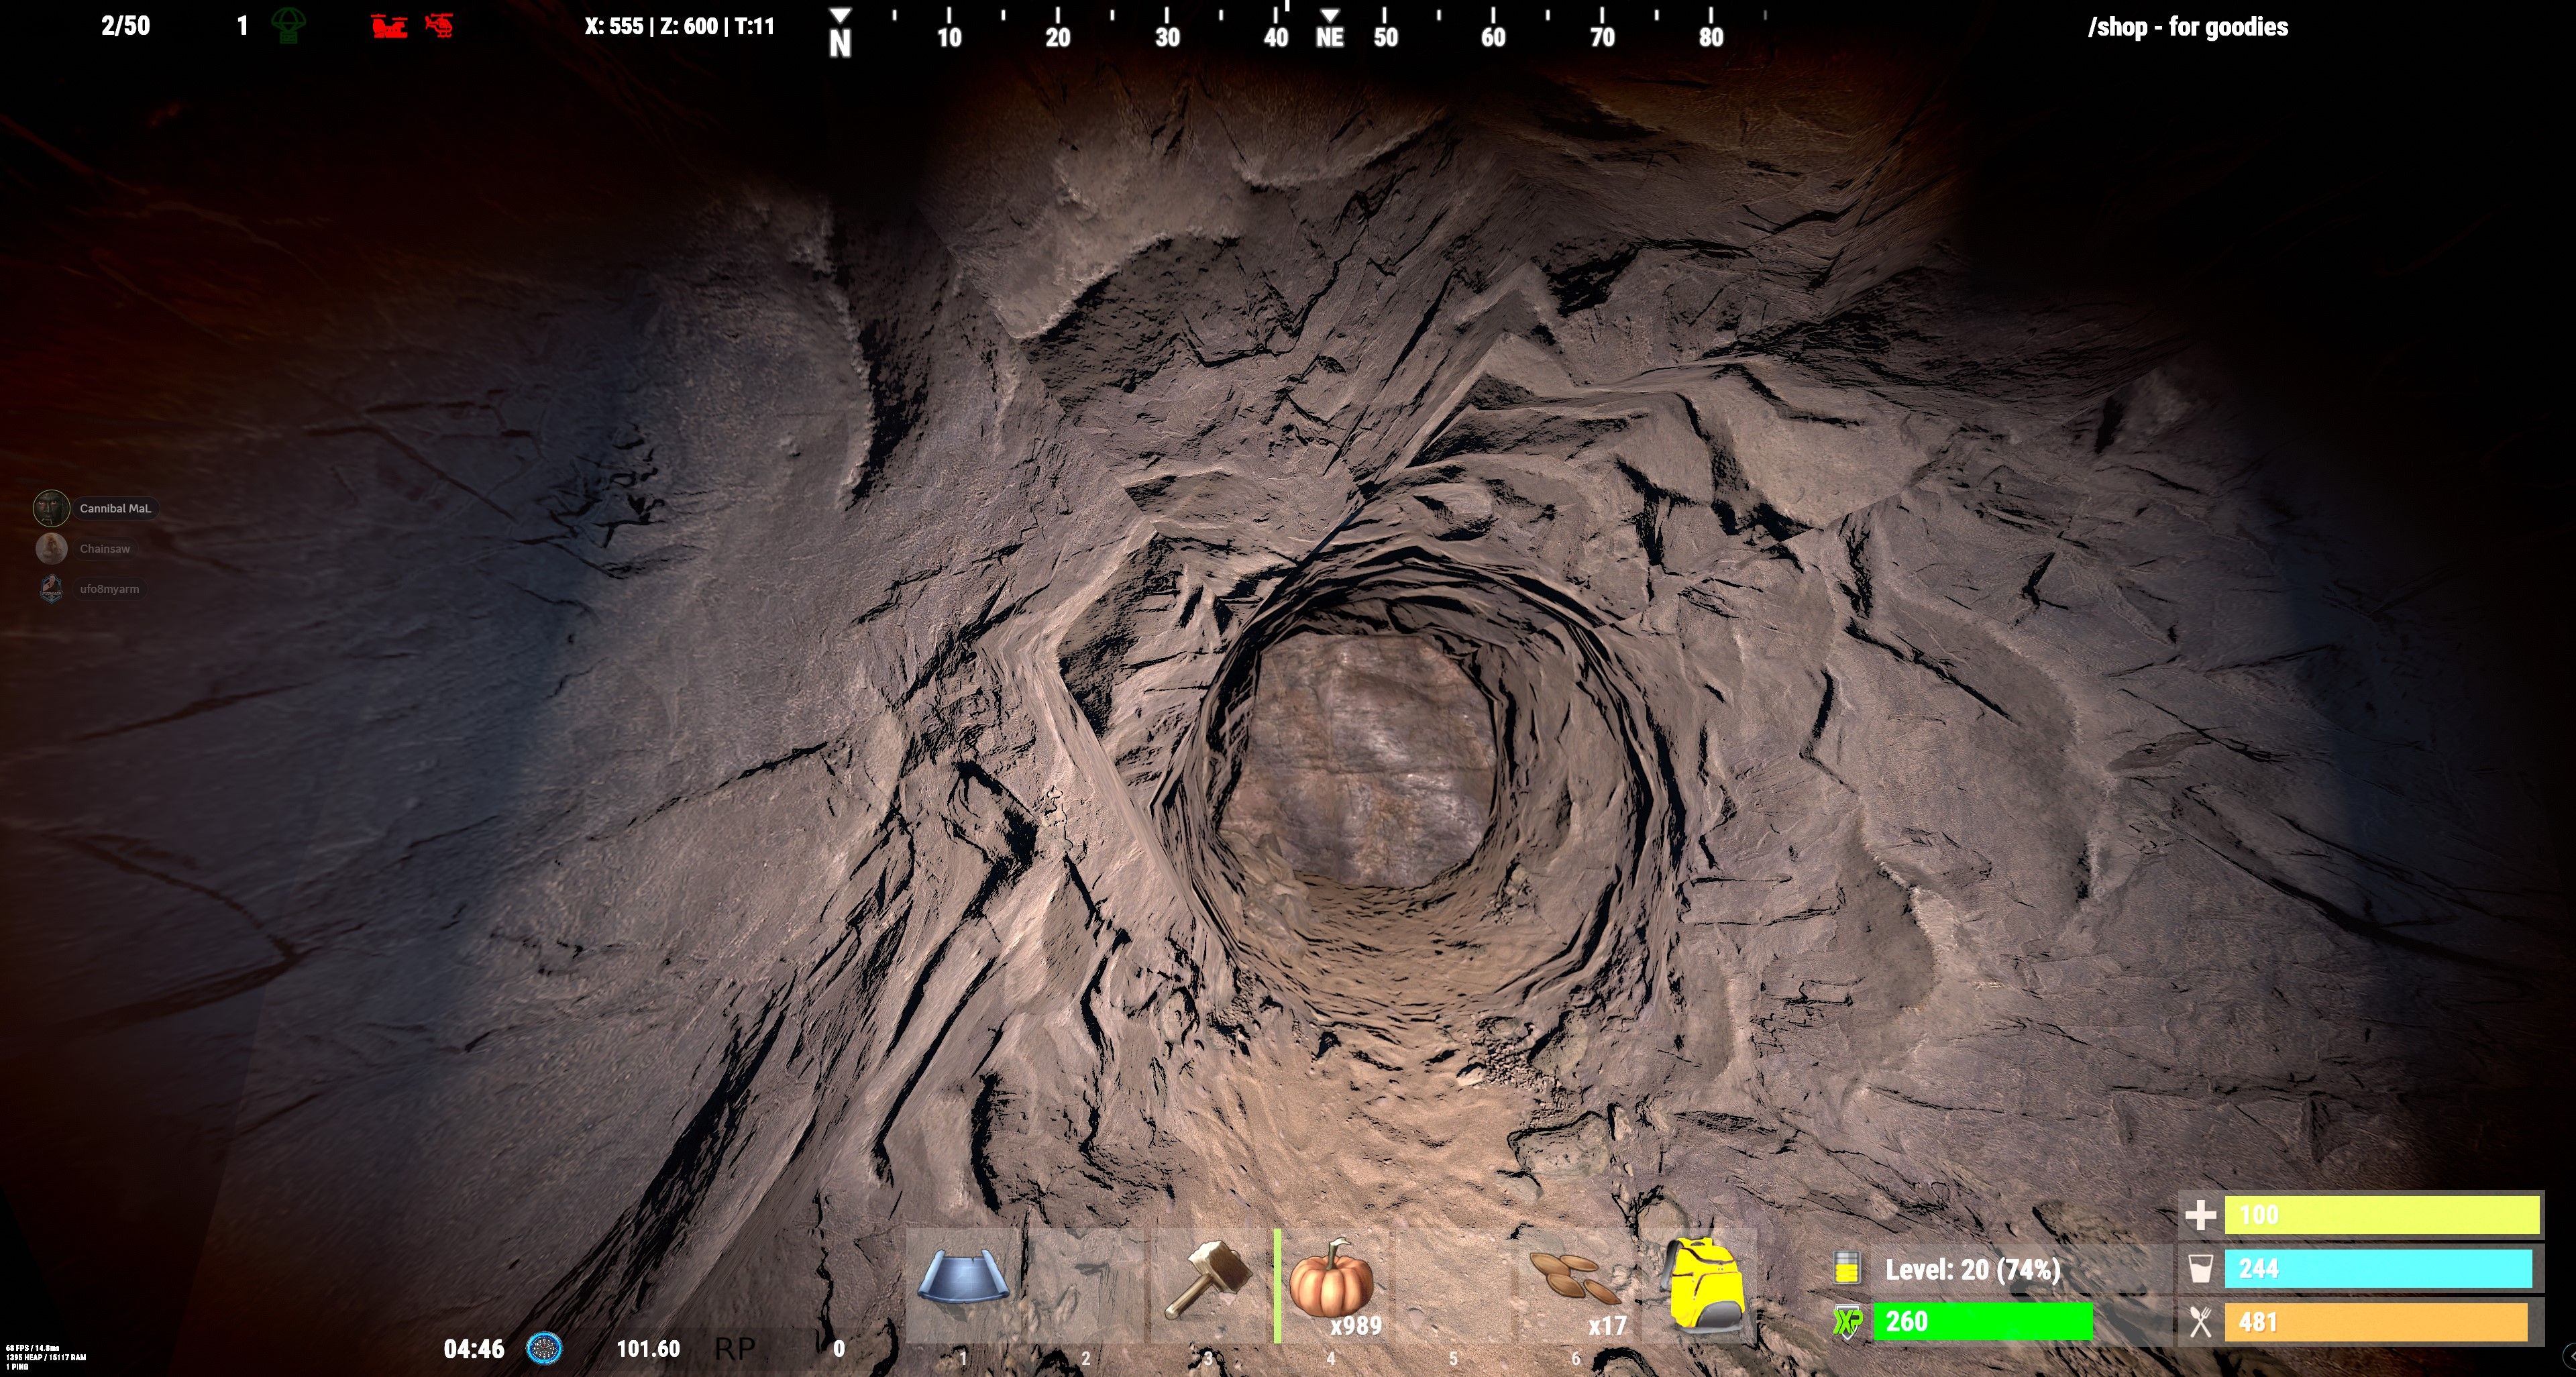Click the red patrol helicopter icon
Screen dimensions: 2576x1377
pos(439,25)
